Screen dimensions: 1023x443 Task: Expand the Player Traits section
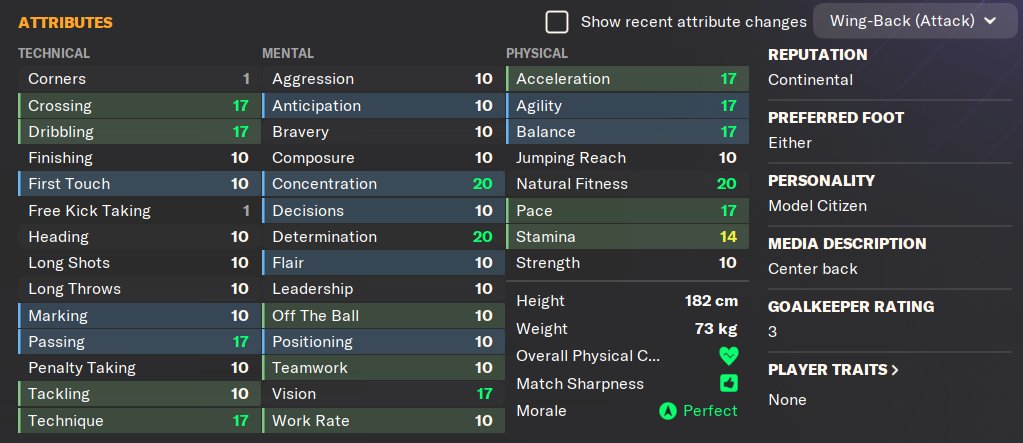click(833, 370)
